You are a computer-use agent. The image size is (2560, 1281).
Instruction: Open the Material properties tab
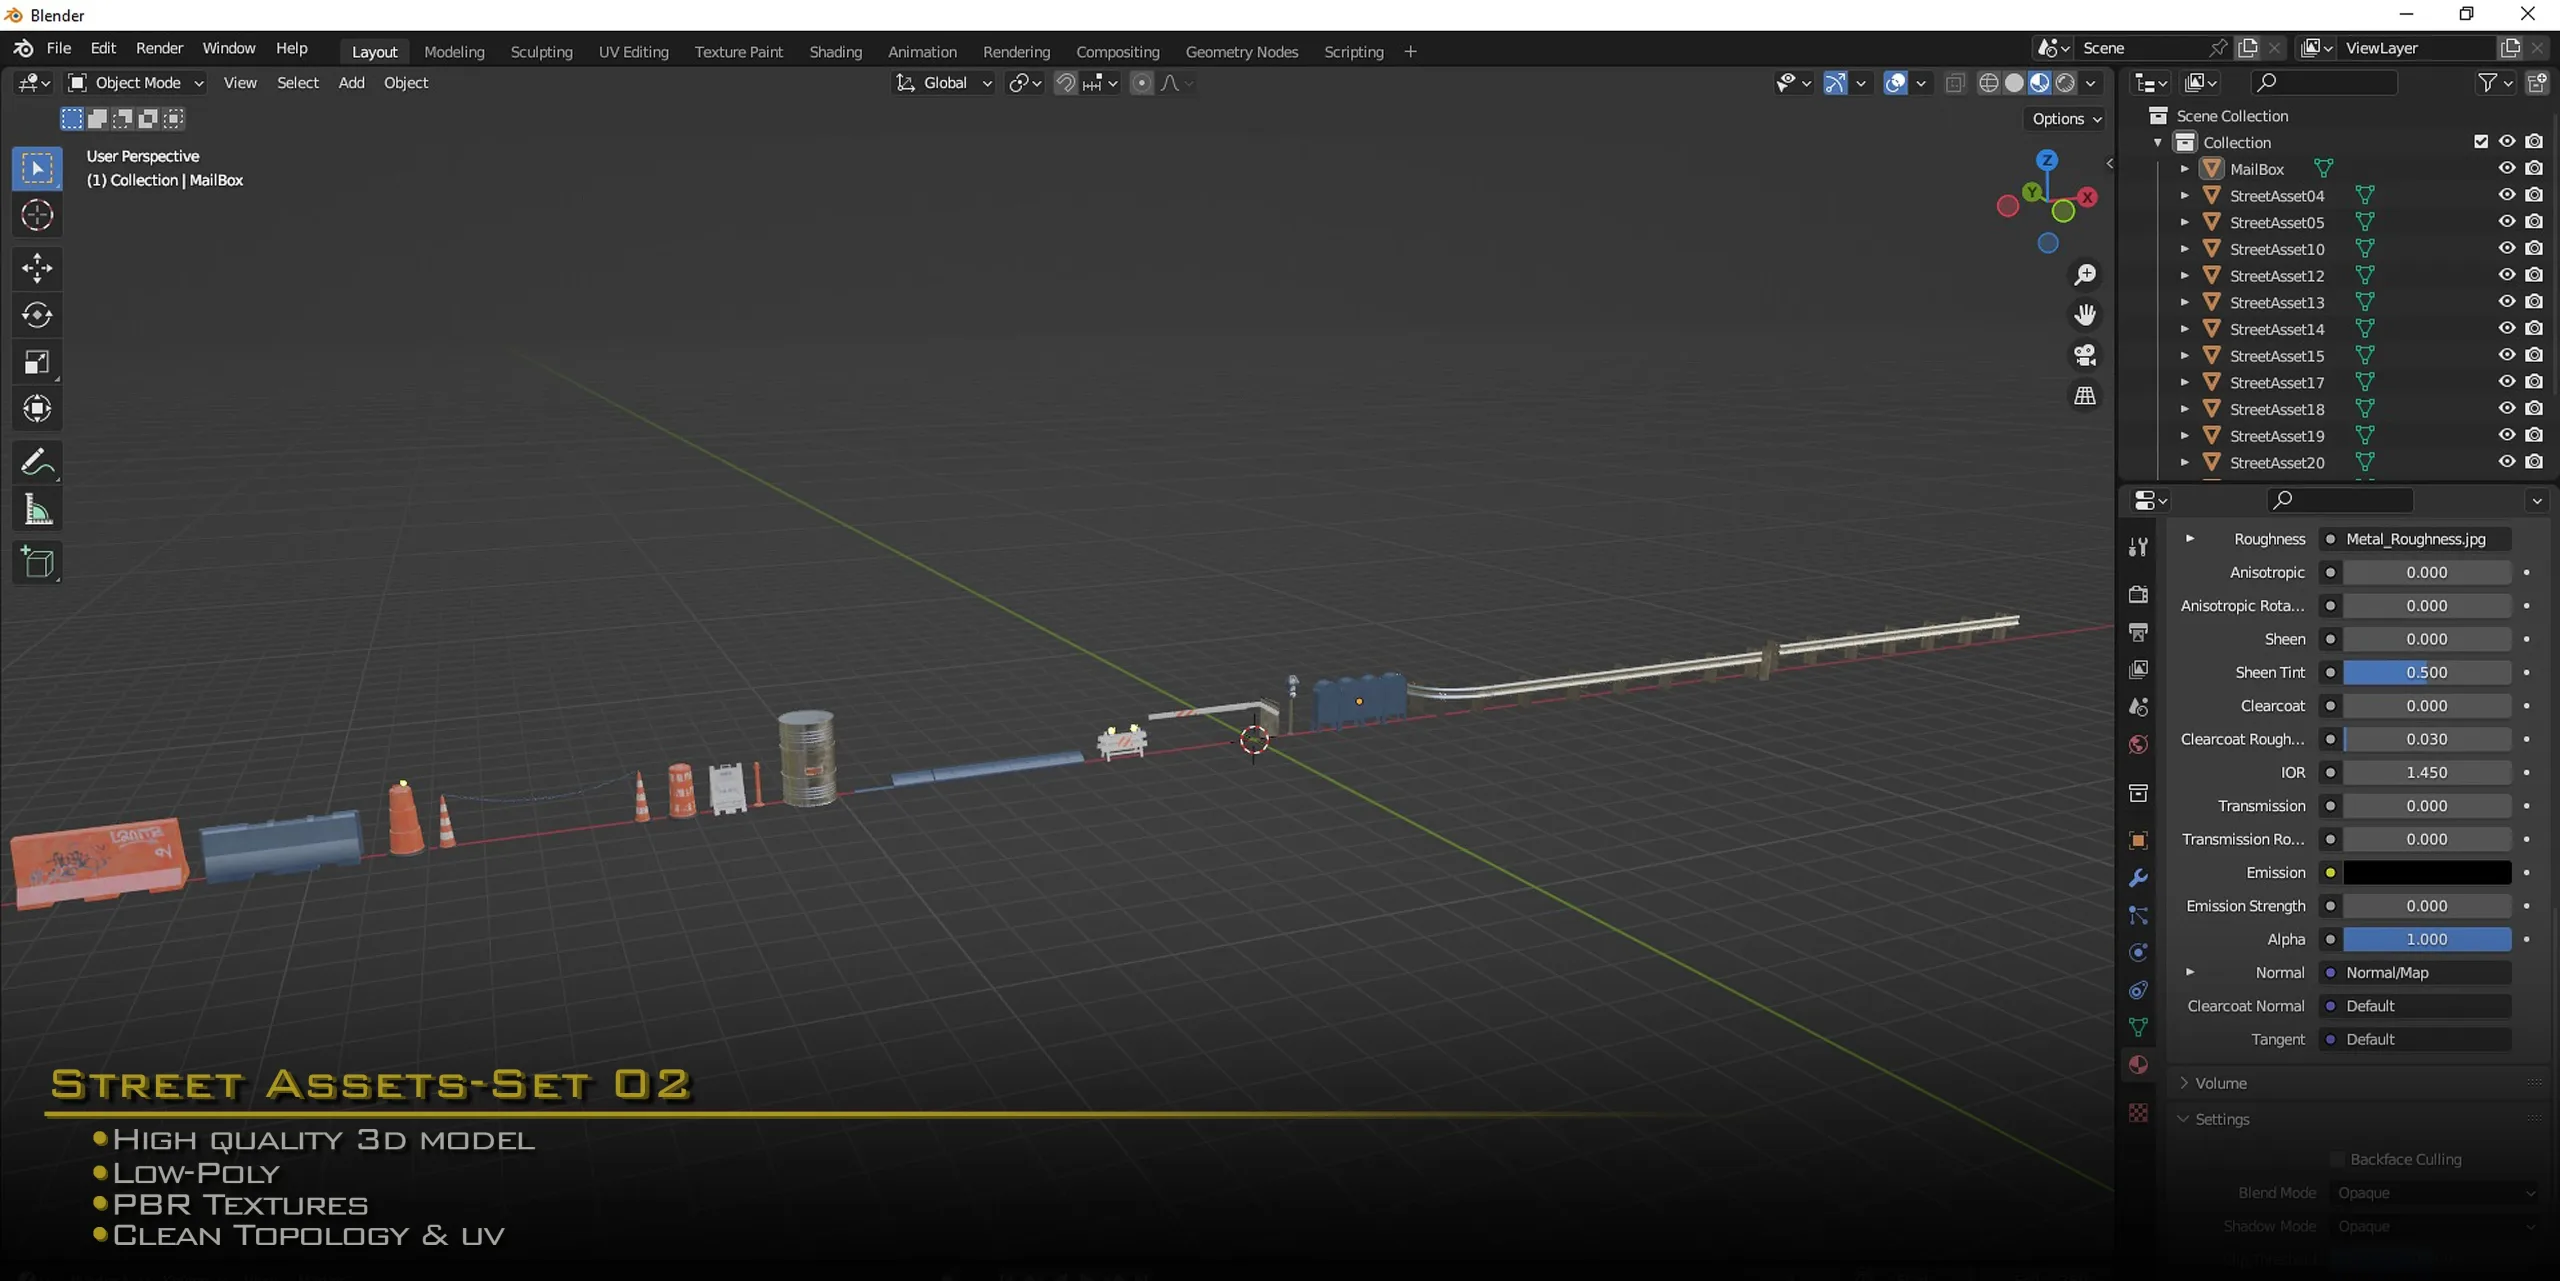pos(2138,1065)
